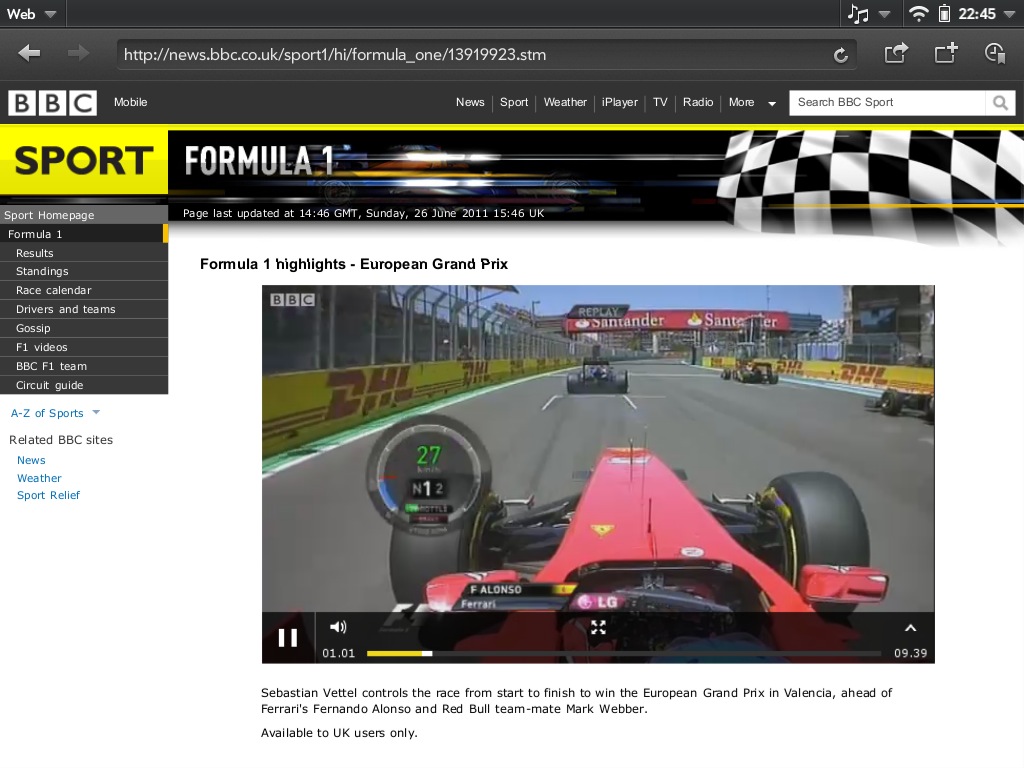The height and width of the screenshot is (768, 1024).
Task: Switch to the BBC Mobile site
Action: coord(131,103)
